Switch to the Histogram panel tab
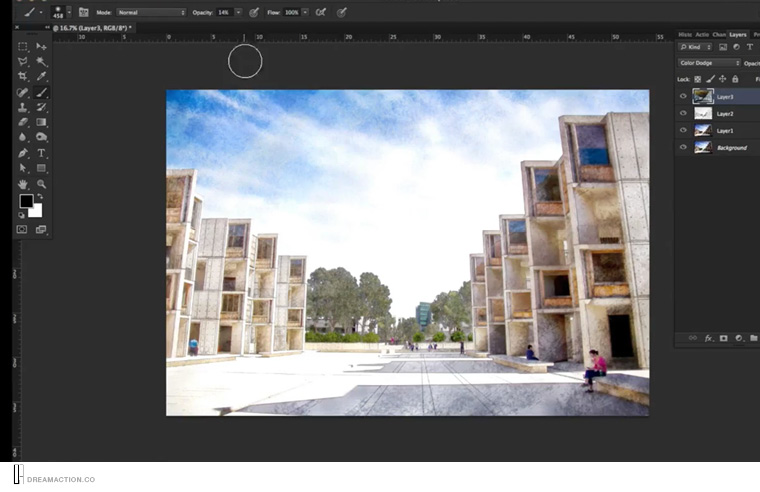Screen dimensions: 760x492 [685, 34]
